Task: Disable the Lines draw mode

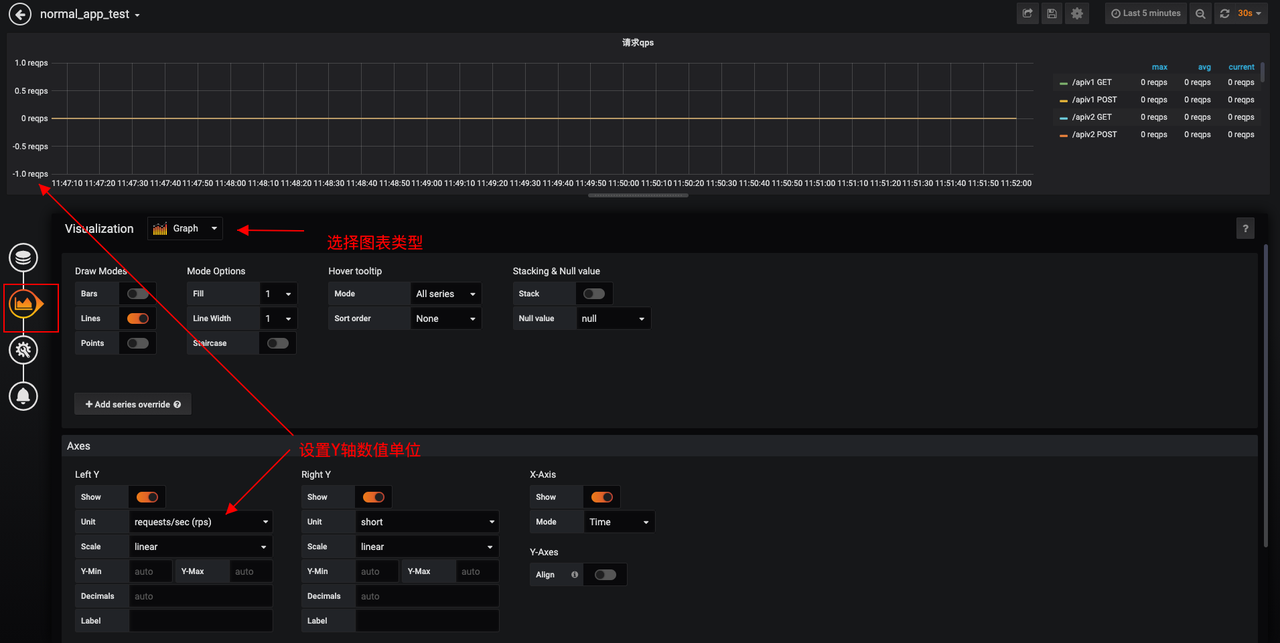Action: point(138,318)
